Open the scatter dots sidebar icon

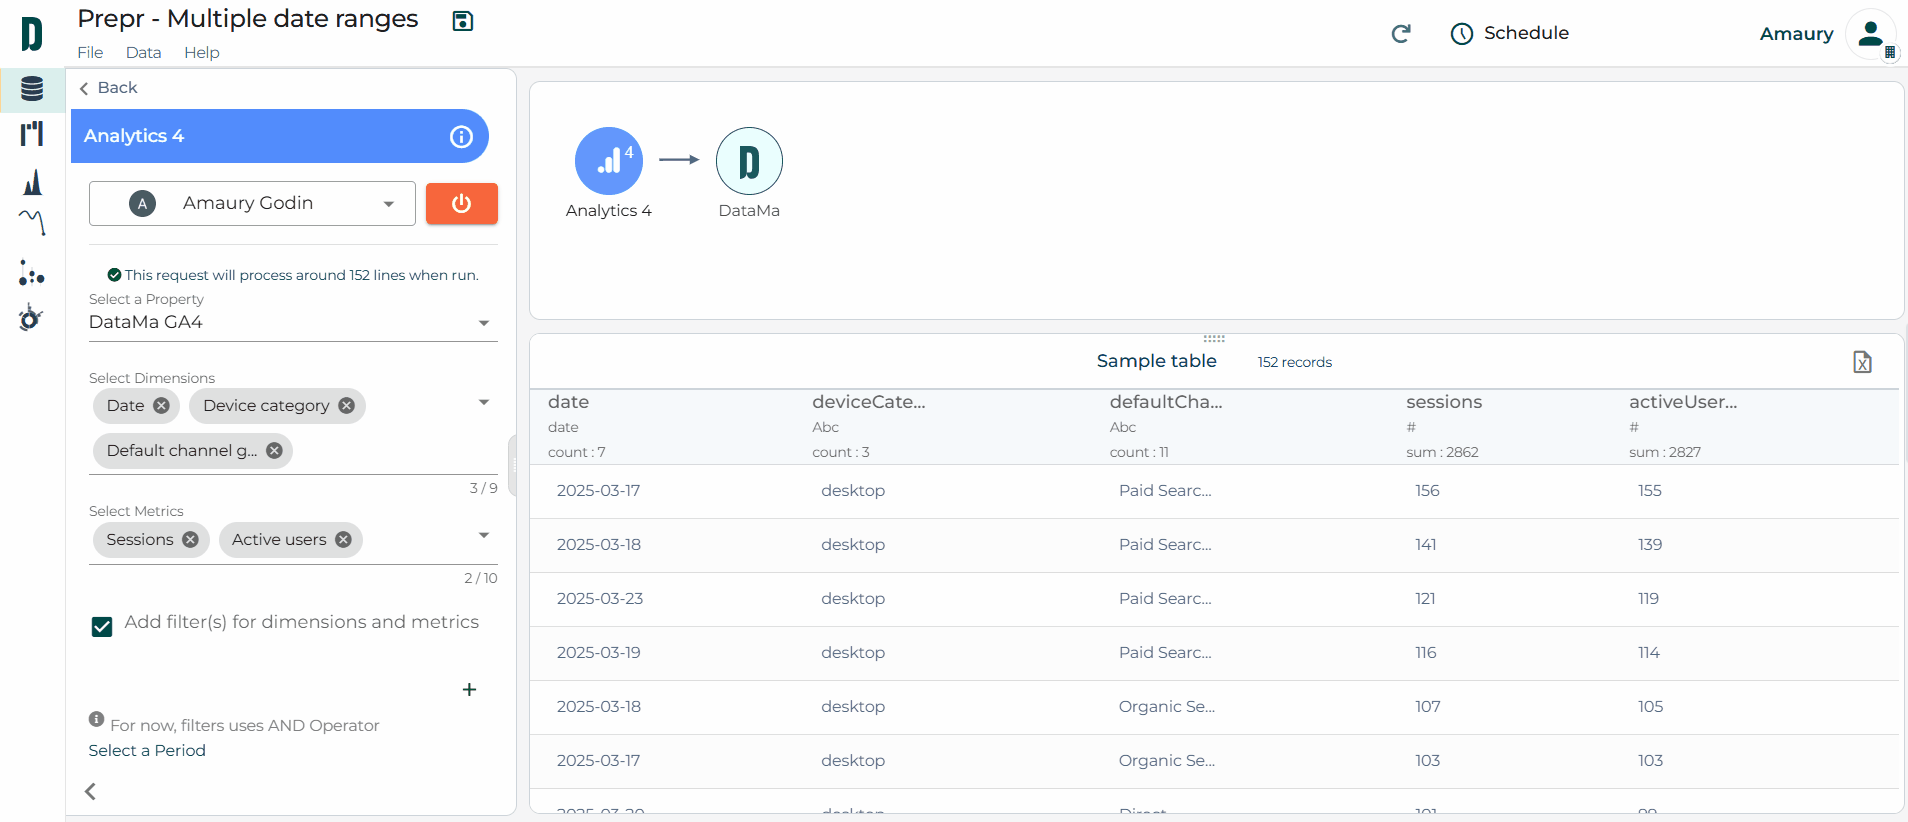(32, 272)
